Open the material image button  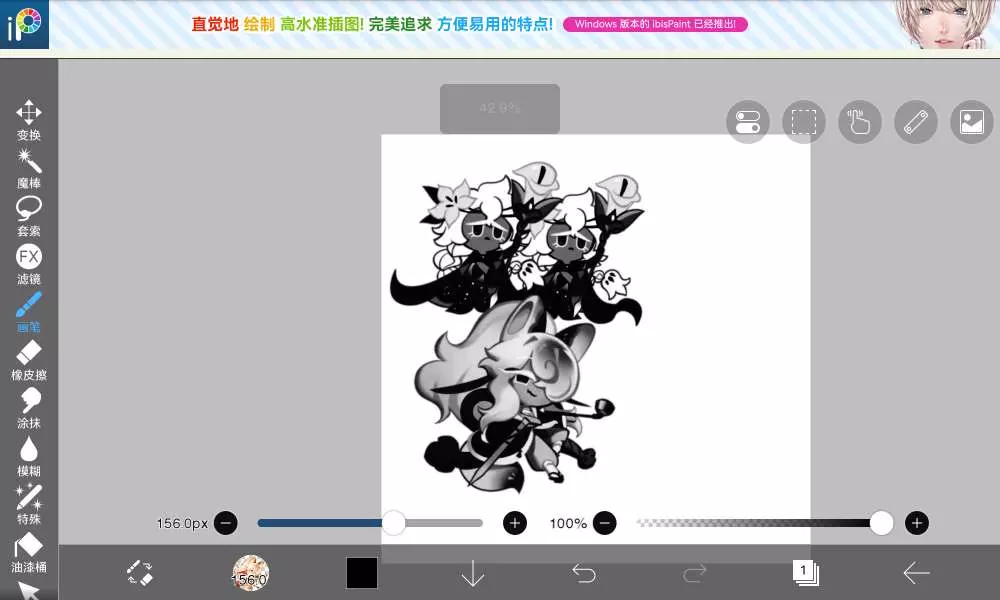point(972,122)
